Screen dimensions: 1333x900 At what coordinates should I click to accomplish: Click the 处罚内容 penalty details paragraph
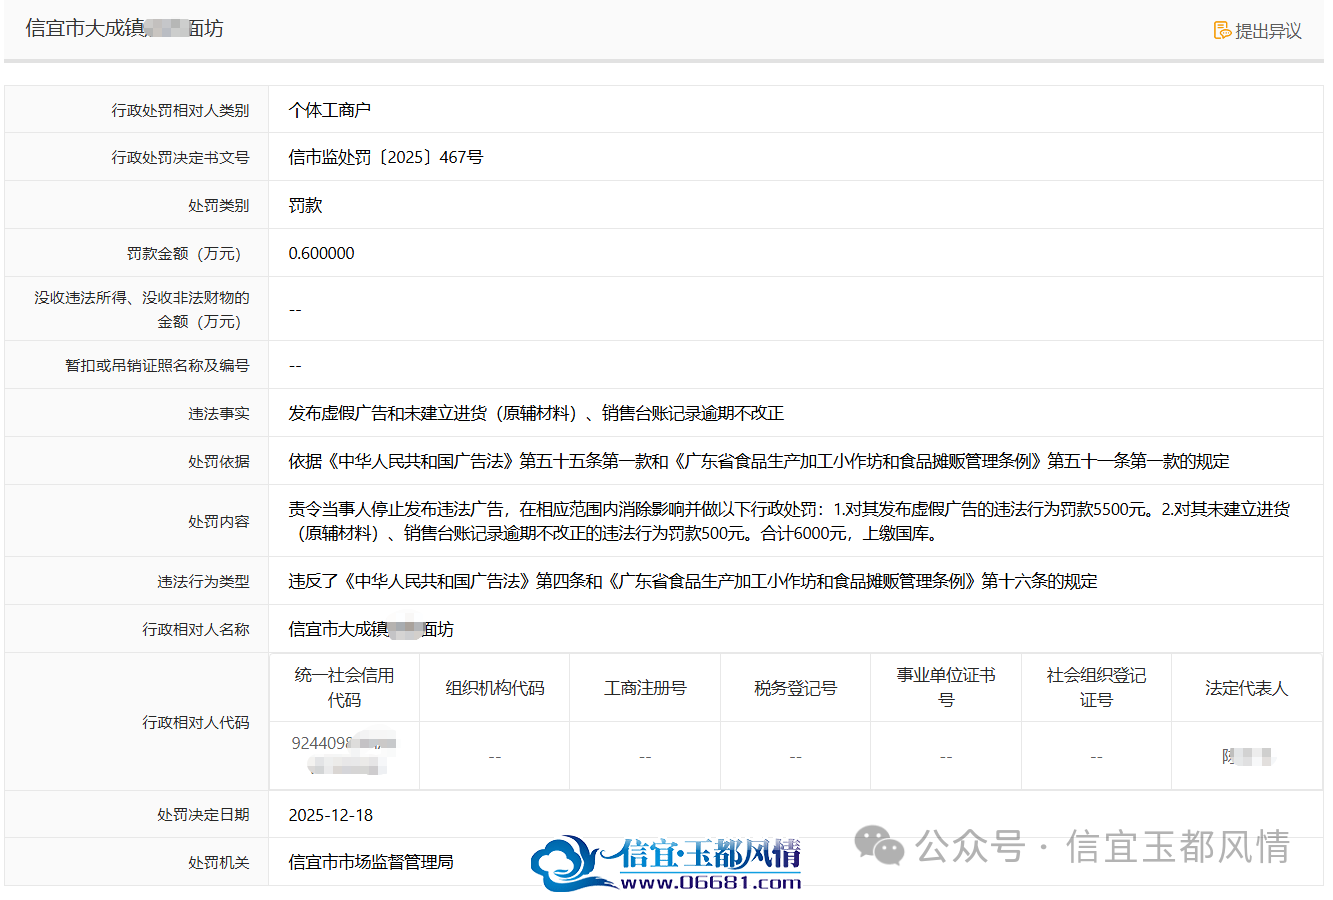[x=789, y=521]
